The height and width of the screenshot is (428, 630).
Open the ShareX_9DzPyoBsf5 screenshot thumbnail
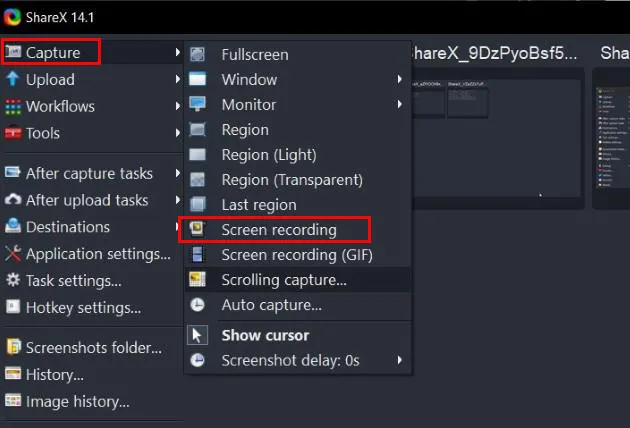497,138
